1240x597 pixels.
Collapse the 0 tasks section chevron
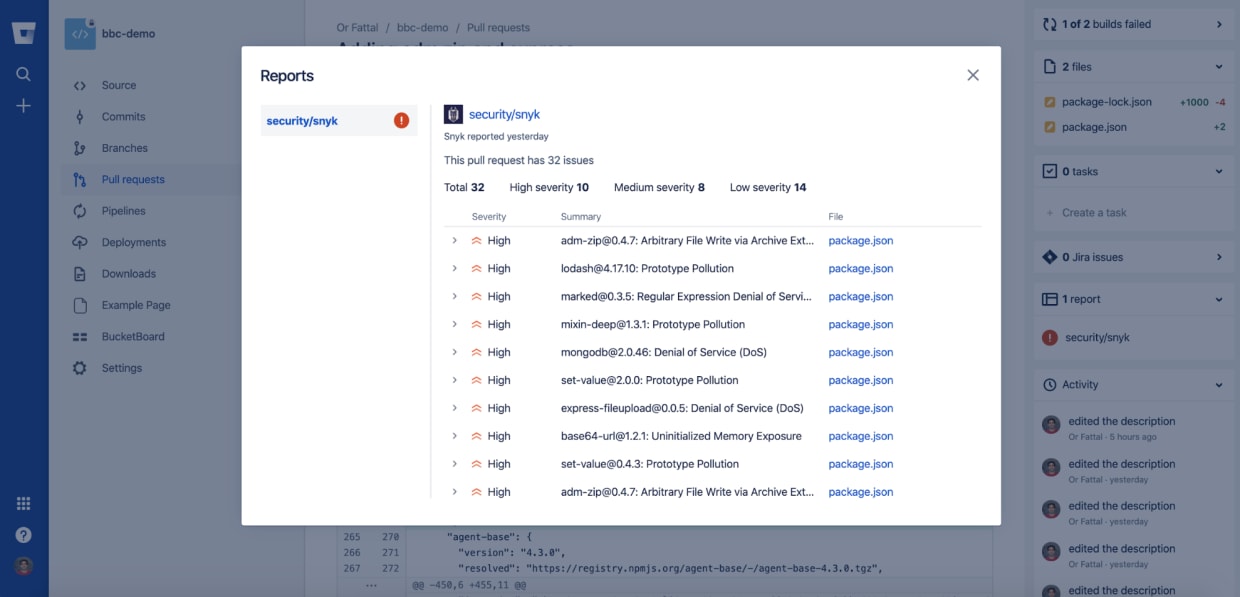coord(1219,172)
